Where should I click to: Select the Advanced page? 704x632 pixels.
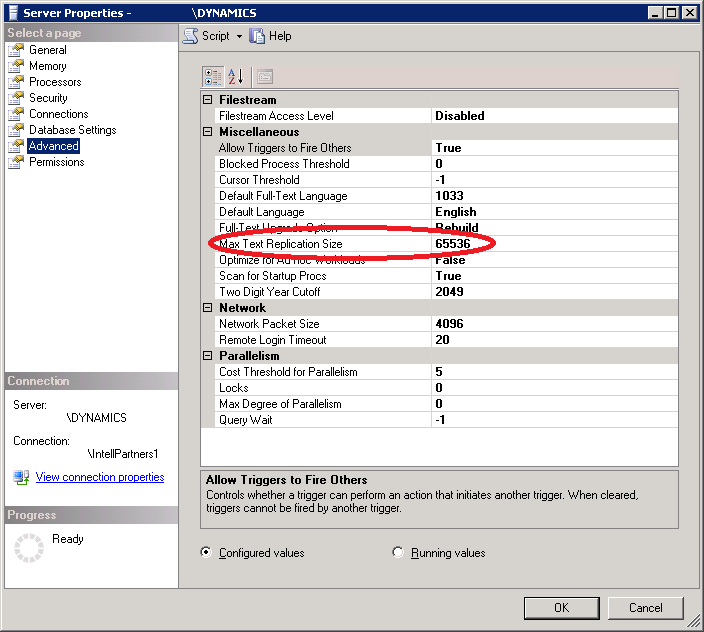(x=54, y=146)
